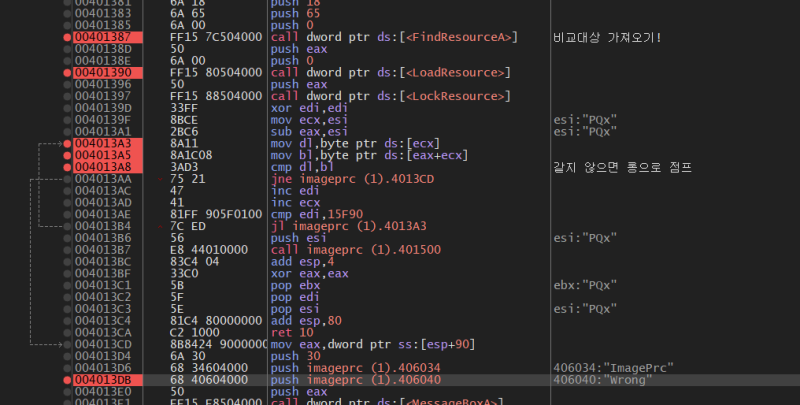Click the Korean comment beside 'cmp dl,bl'
Screen dimensions: 800x405
tap(622, 167)
